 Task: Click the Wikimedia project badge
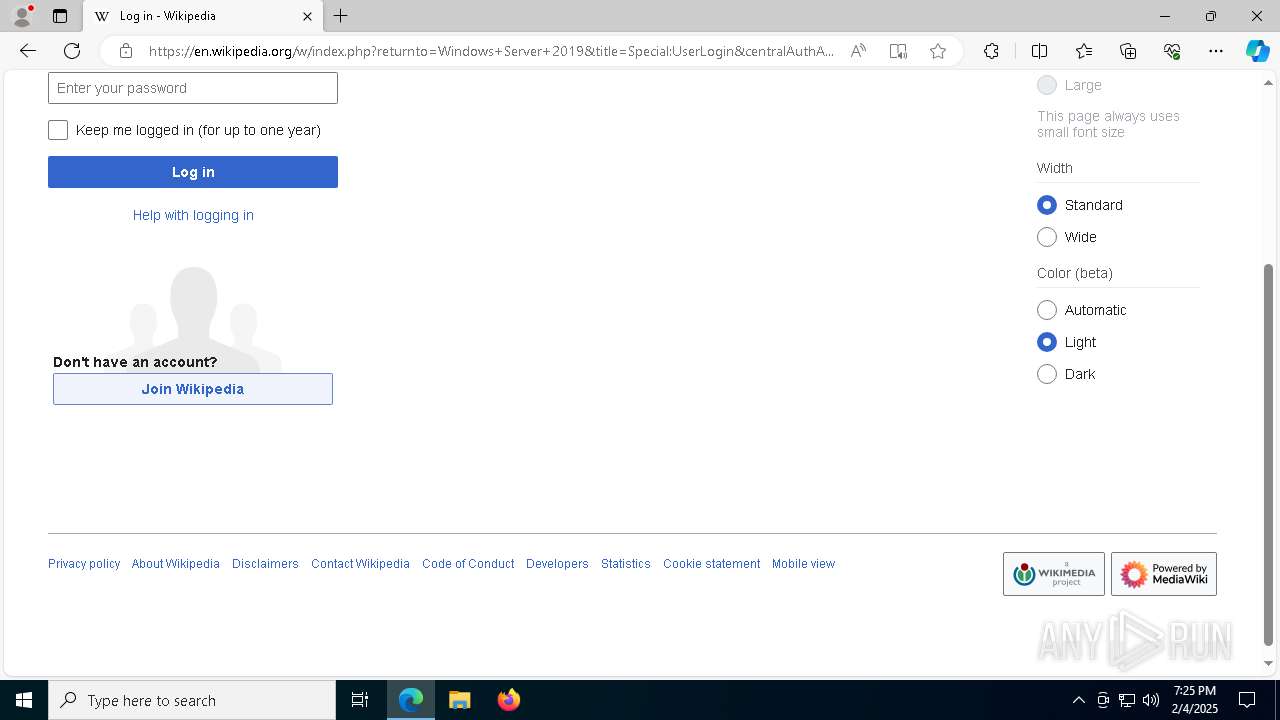click(1054, 574)
